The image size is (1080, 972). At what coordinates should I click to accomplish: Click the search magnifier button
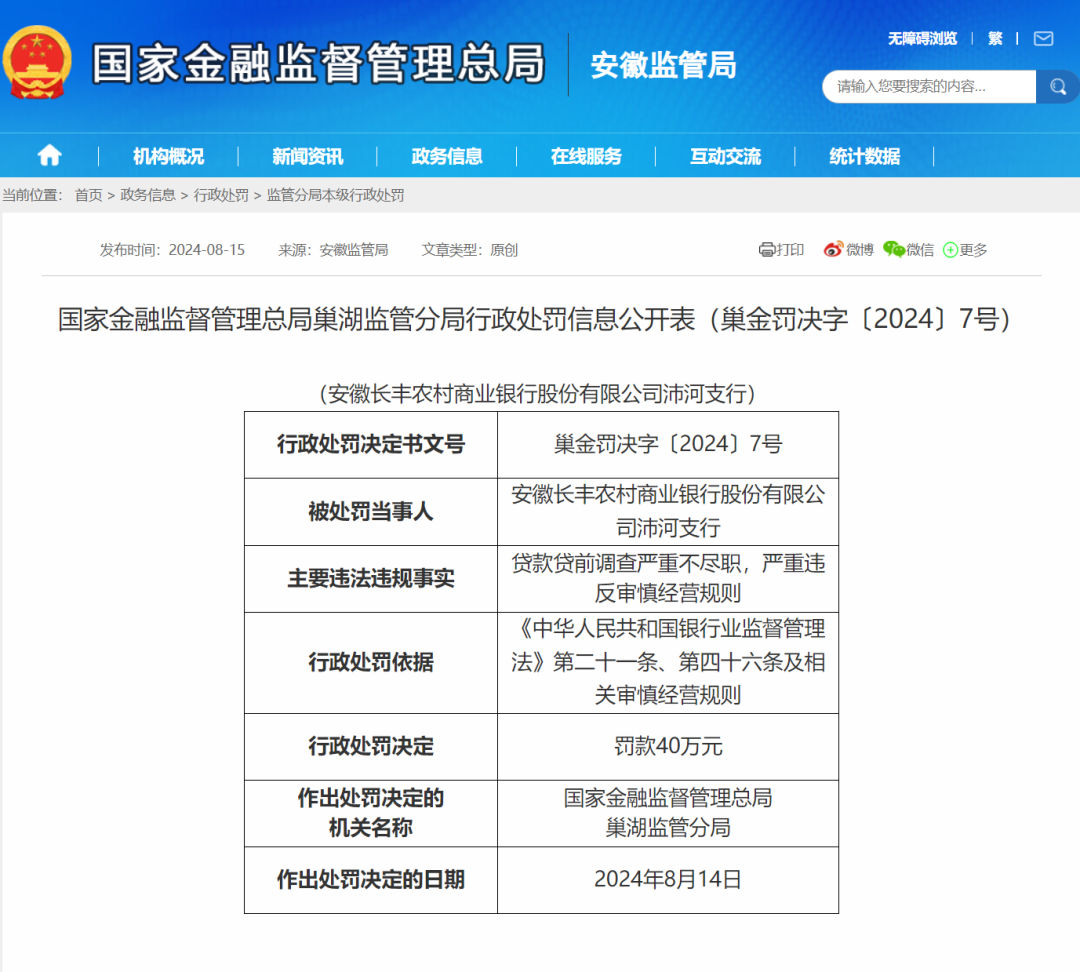(x=1057, y=87)
